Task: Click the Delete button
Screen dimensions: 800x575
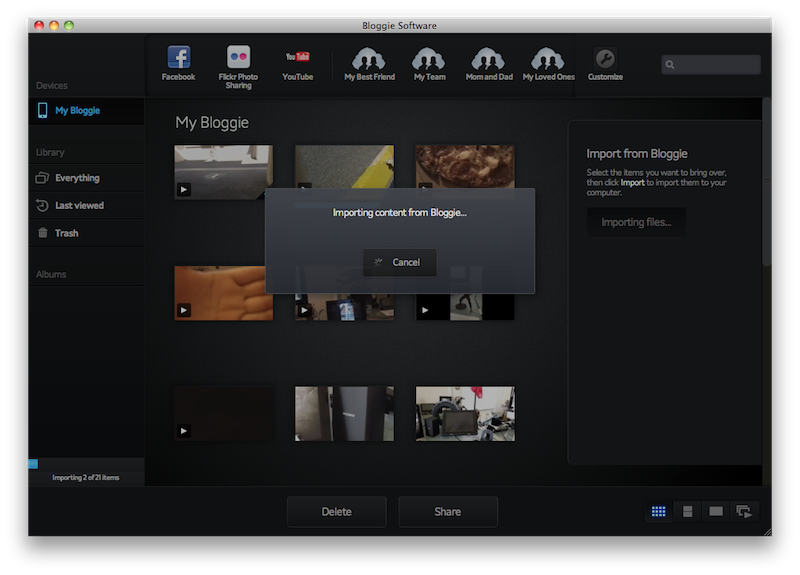Action: click(337, 512)
